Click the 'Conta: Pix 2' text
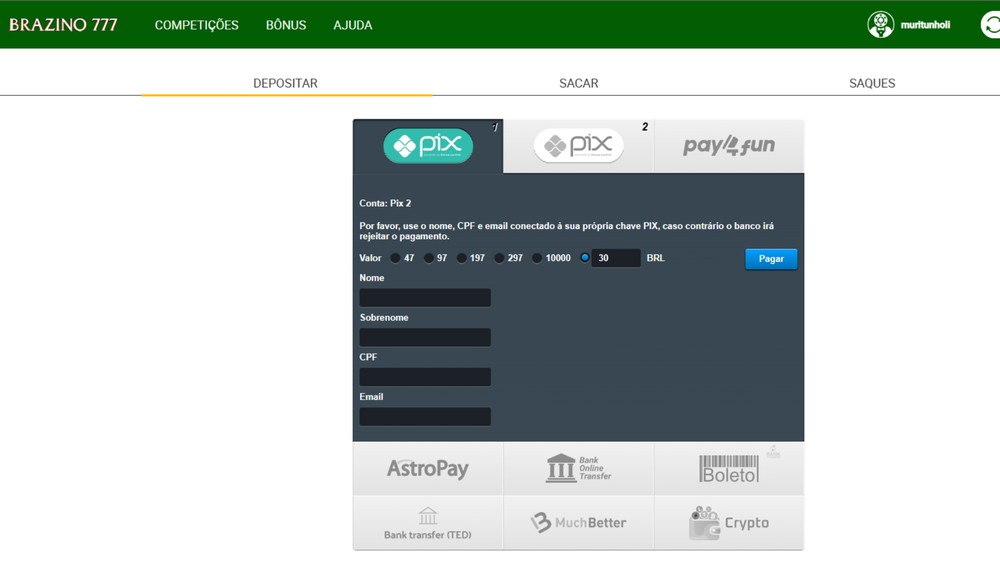 (x=385, y=203)
